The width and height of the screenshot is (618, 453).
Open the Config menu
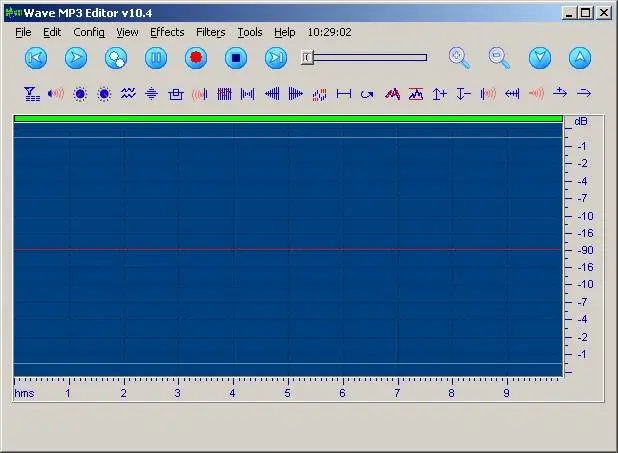(89, 32)
